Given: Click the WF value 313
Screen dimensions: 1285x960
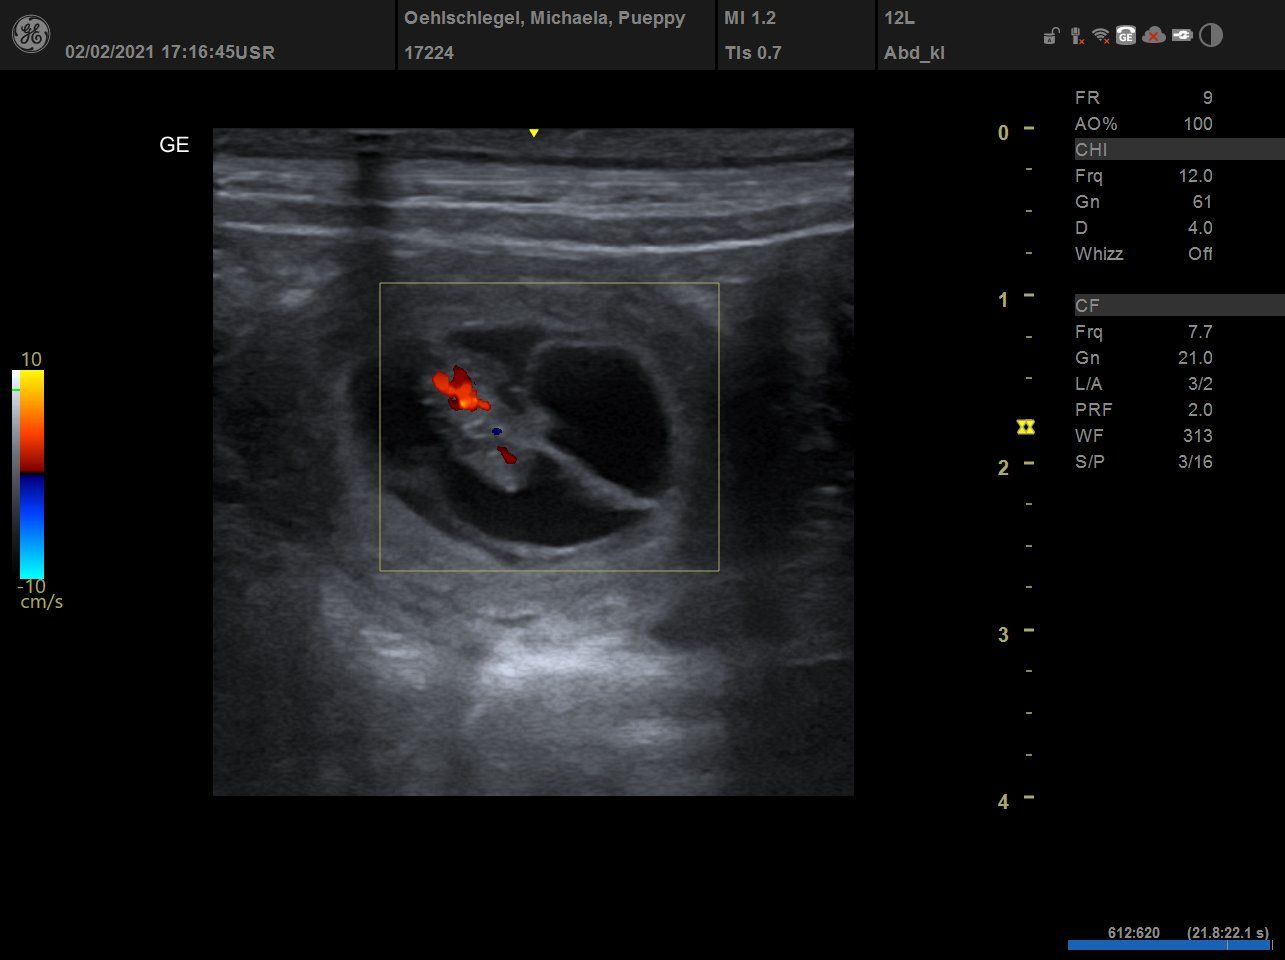Looking at the screenshot, I should coord(1198,436).
